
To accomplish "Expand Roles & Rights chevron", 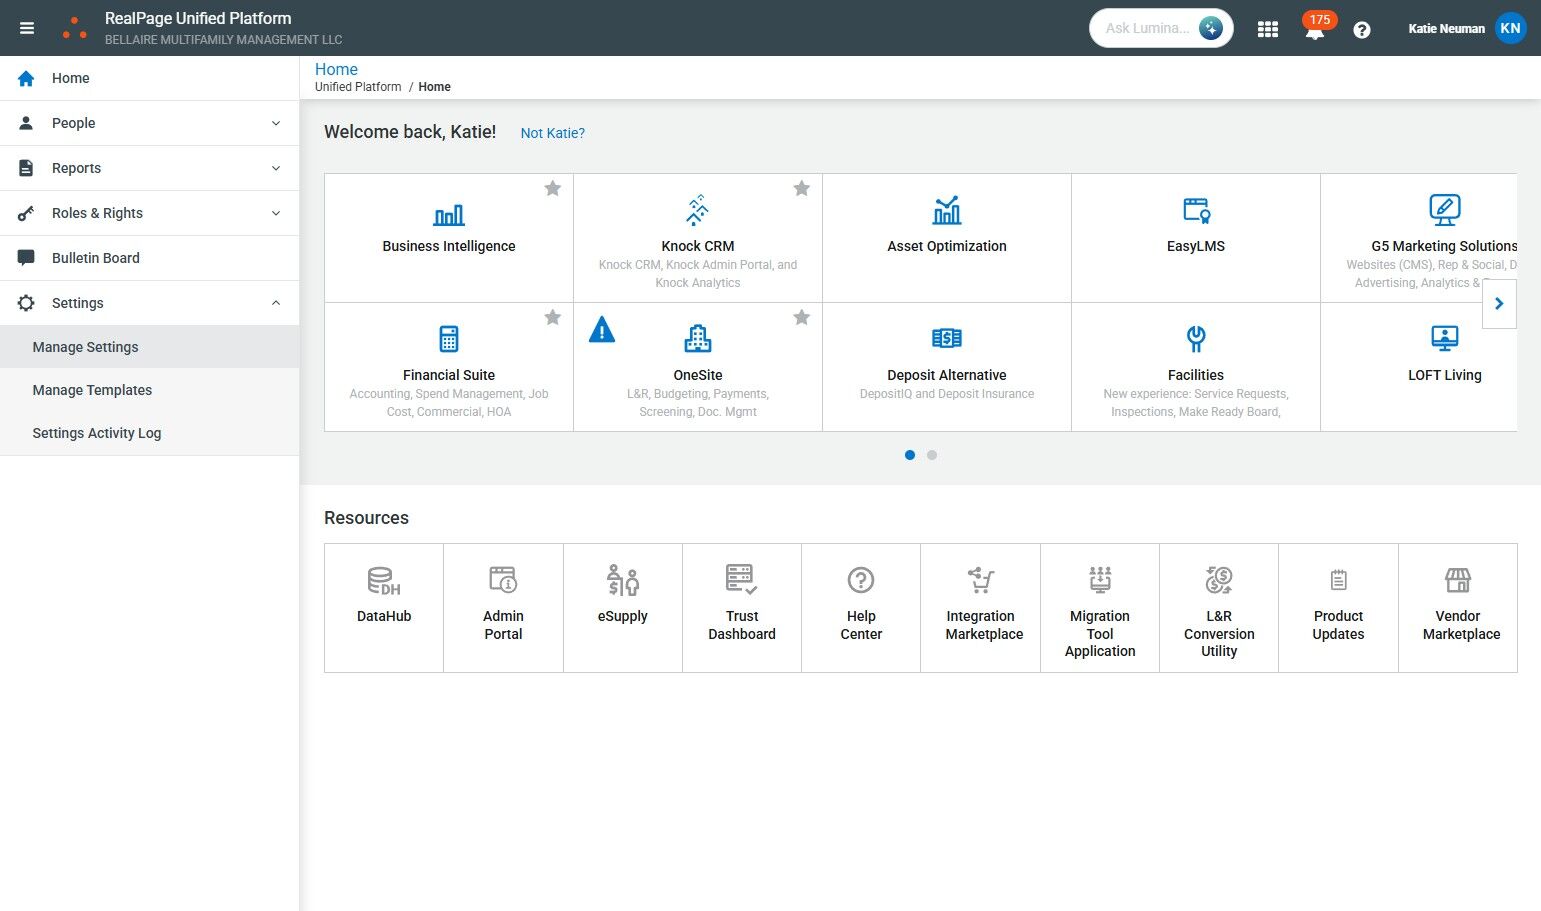I will (x=276, y=213).
